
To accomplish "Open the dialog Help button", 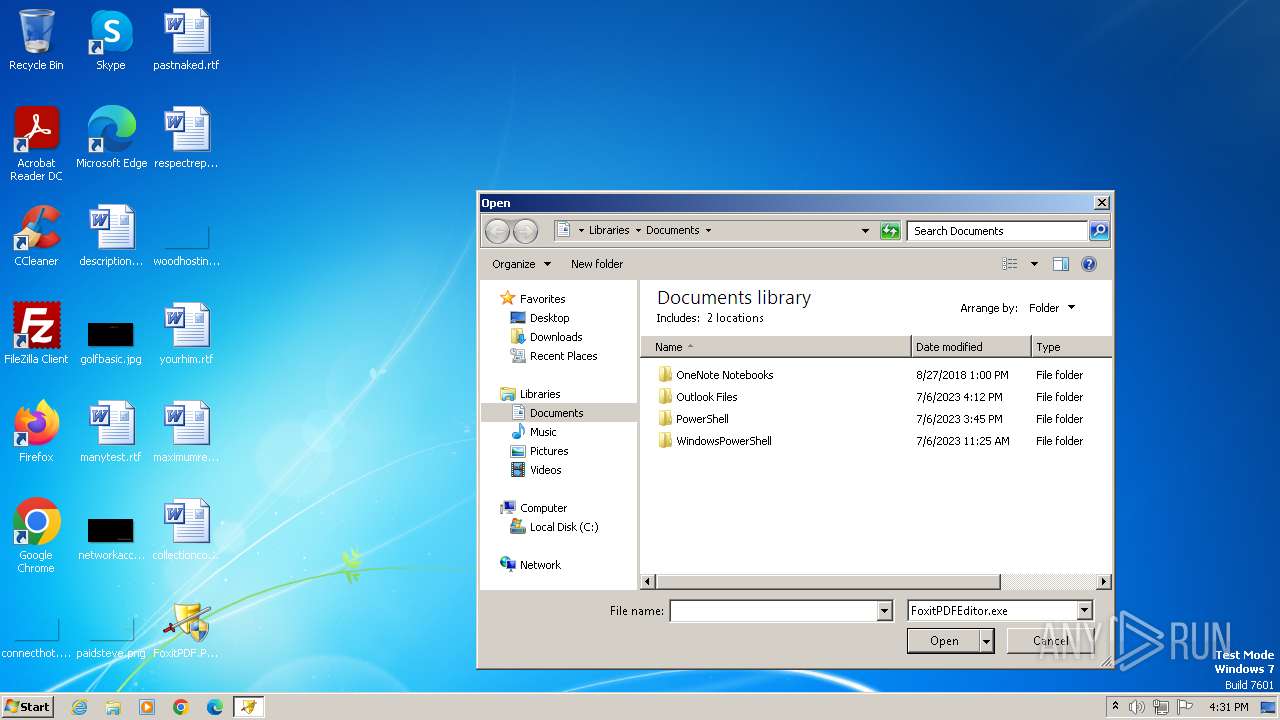I will pos(1089,264).
